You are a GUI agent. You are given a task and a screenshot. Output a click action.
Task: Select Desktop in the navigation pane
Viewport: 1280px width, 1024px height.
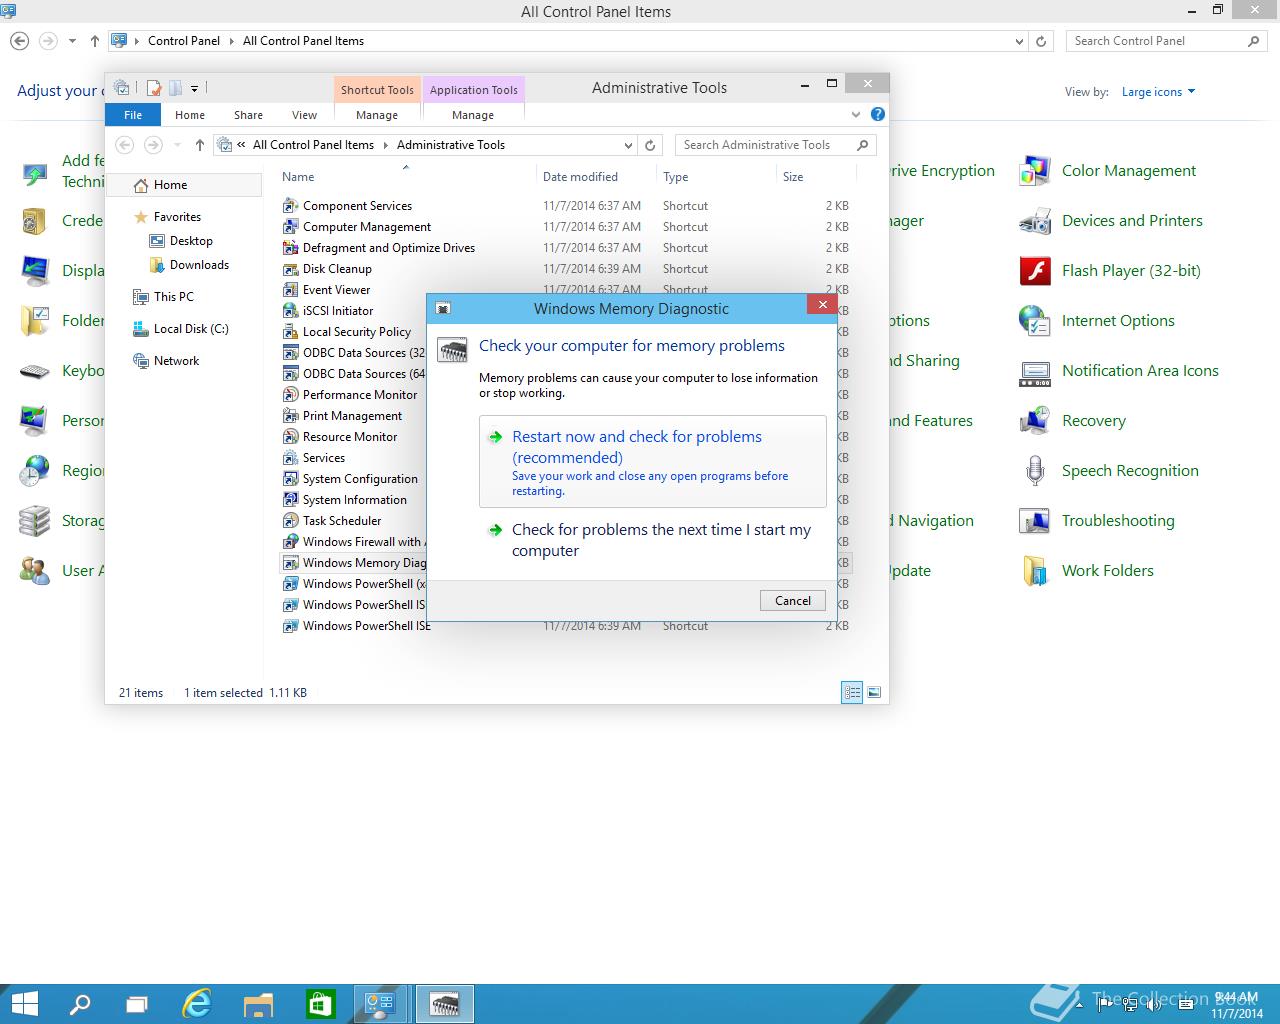coord(191,241)
